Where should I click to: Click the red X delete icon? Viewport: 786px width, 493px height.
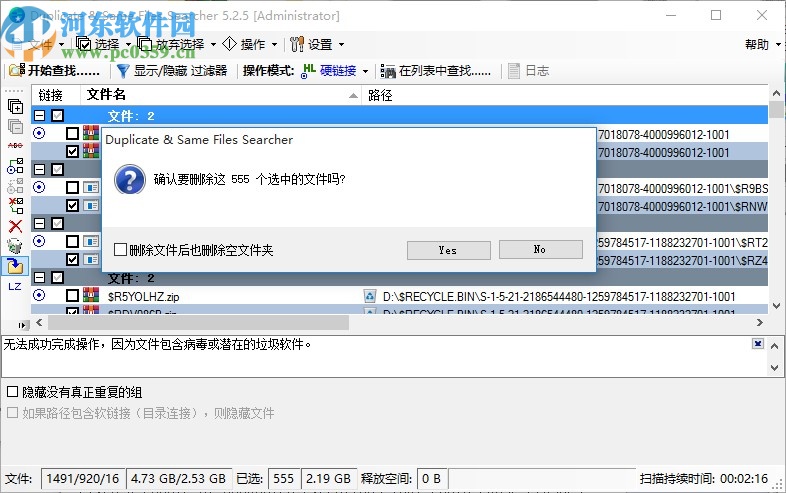pyautogui.click(x=15, y=226)
